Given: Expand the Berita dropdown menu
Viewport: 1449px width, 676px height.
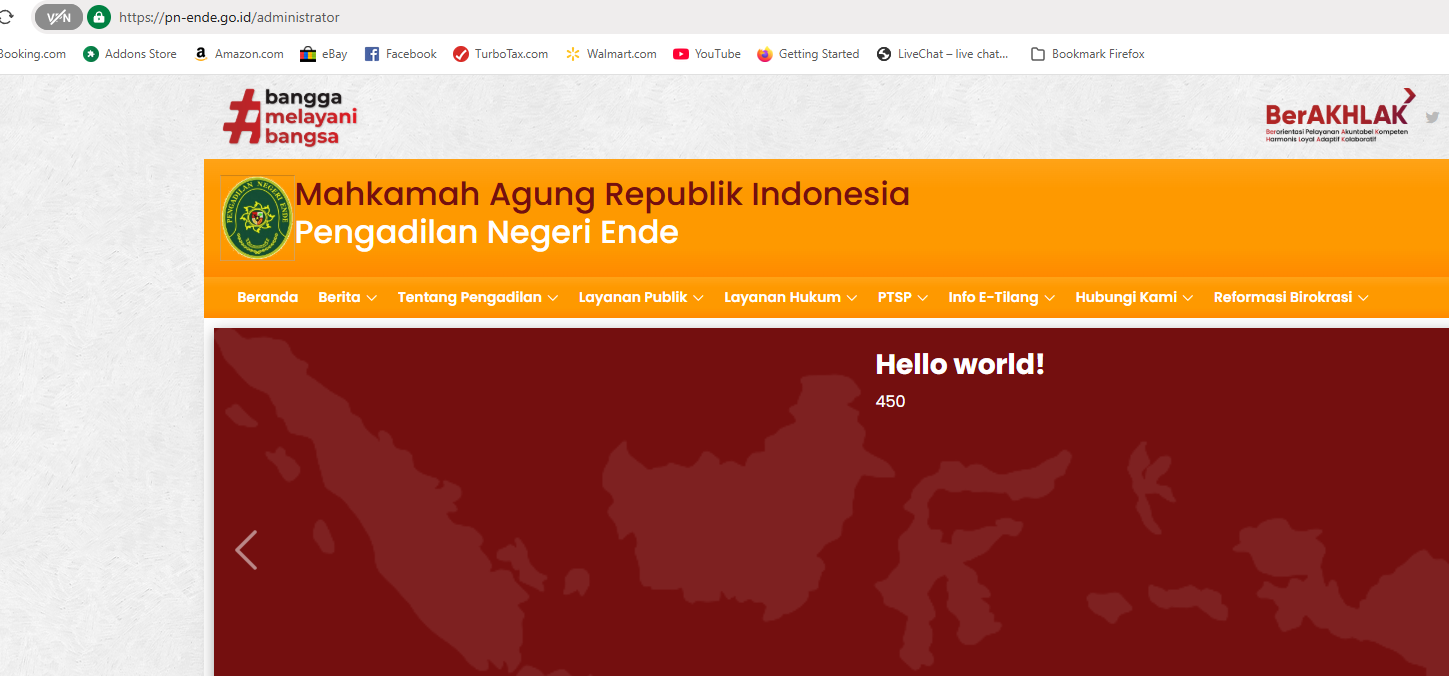Looking at the screenshot, I should 347,297.
